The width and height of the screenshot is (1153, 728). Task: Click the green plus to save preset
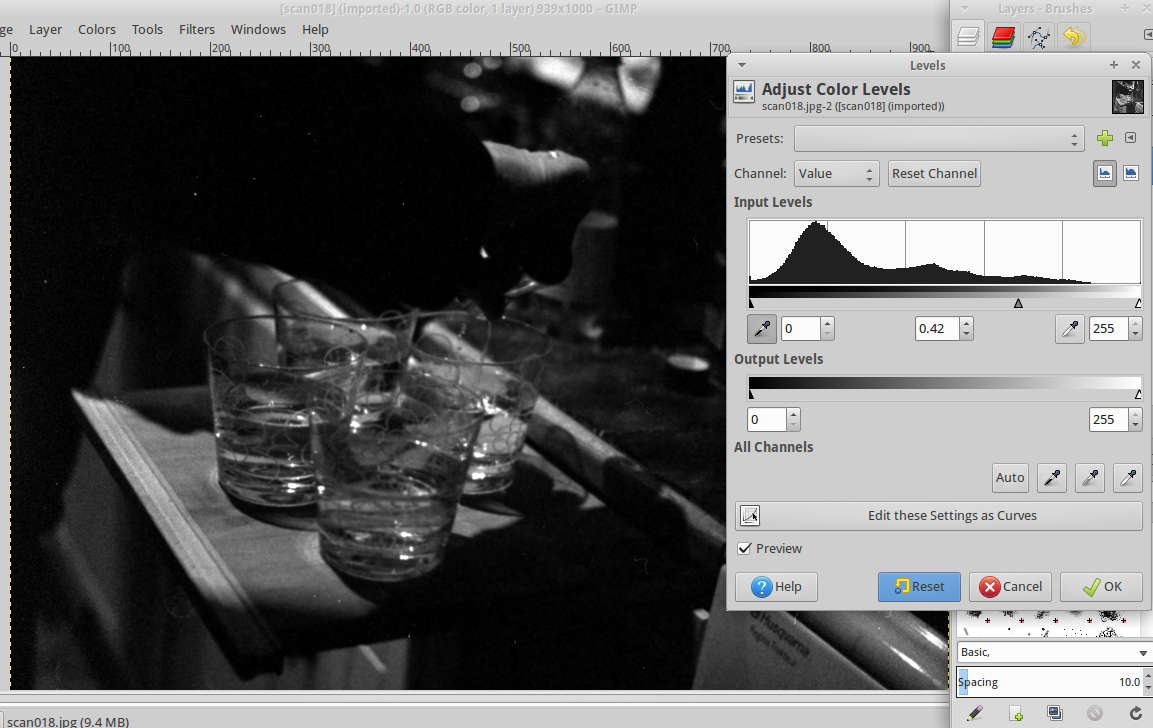[x=1104, y=139]
